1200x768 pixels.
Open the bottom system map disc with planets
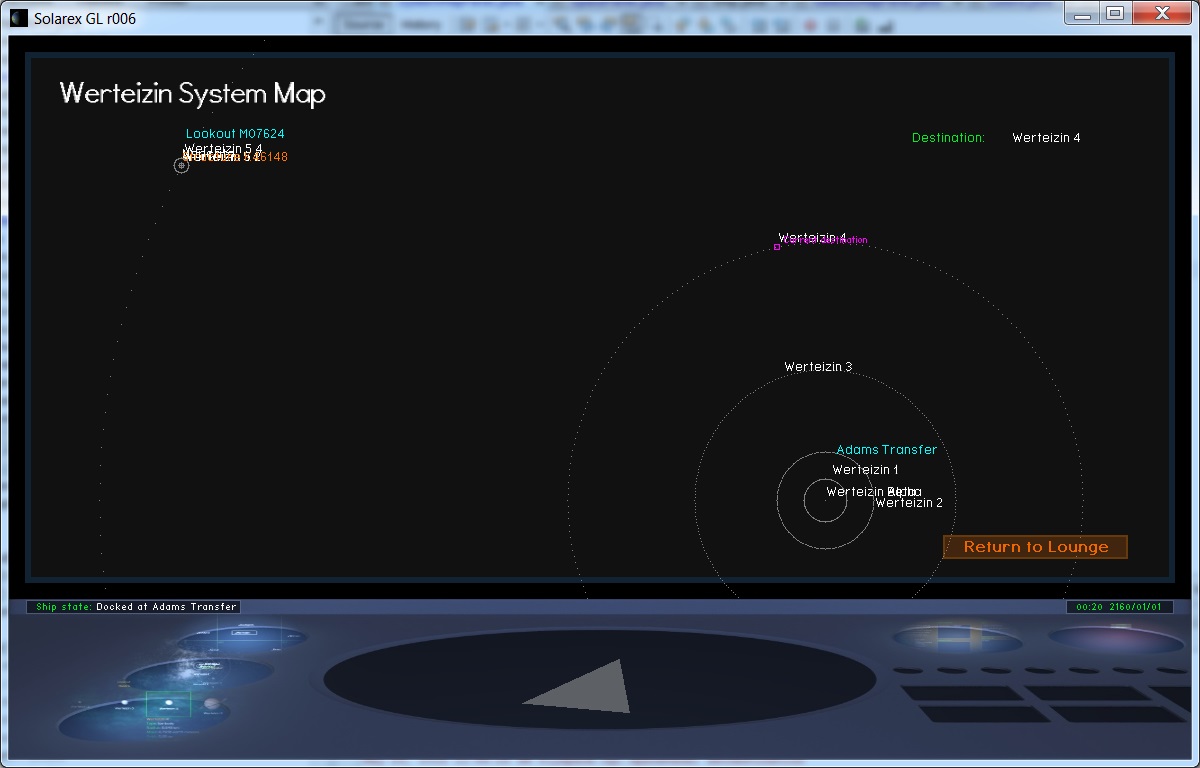tap(145, 716)
